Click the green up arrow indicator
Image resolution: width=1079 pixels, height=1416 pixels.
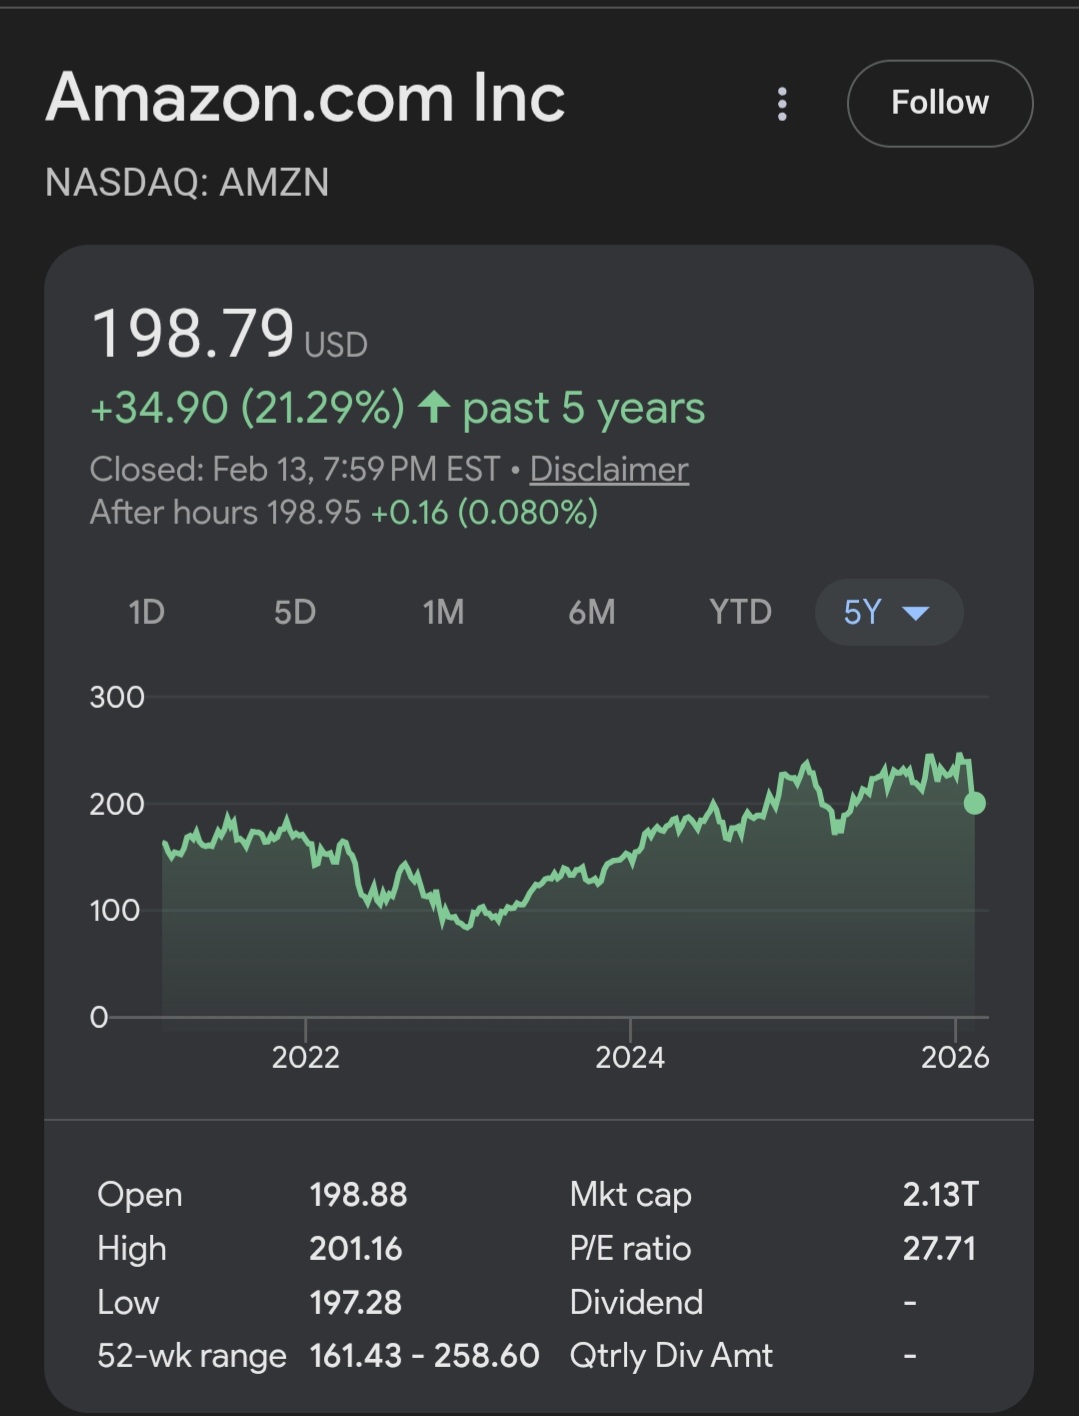point(433,407)
